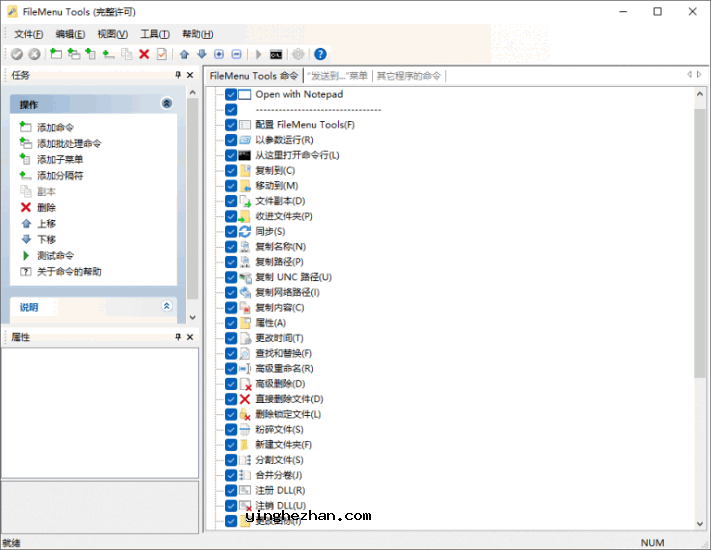Collapse the 操作 section chevron

click(167, 103)
